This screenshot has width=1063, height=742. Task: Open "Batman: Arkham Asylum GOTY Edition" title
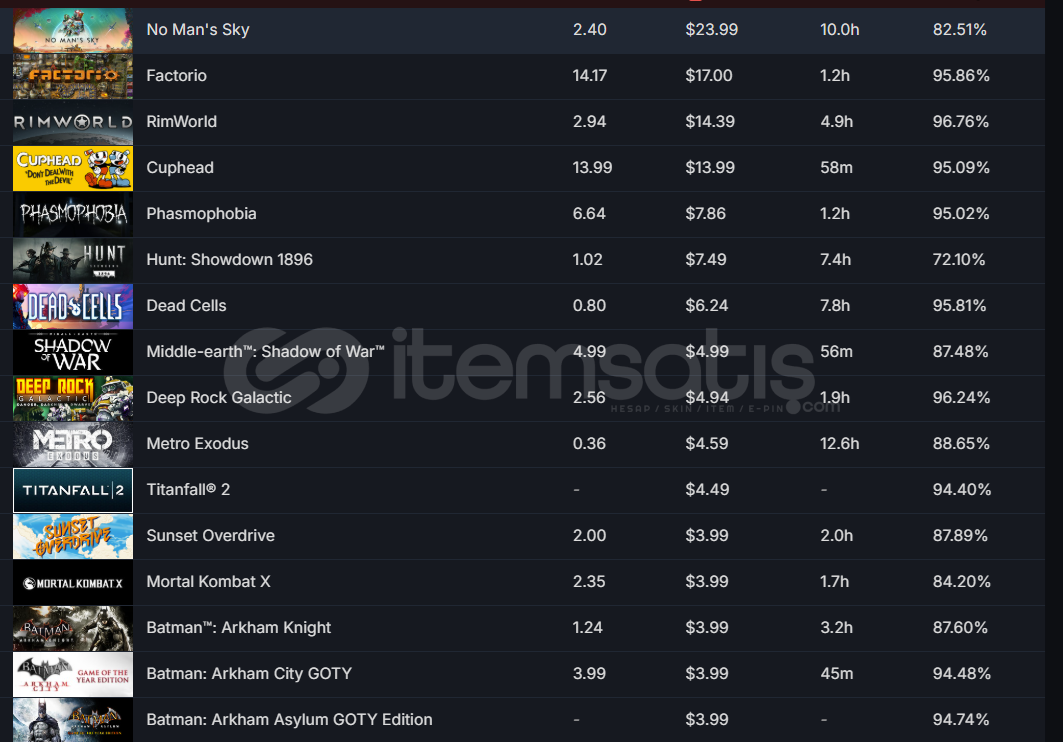pyautogui.click(x=289, y=720)
